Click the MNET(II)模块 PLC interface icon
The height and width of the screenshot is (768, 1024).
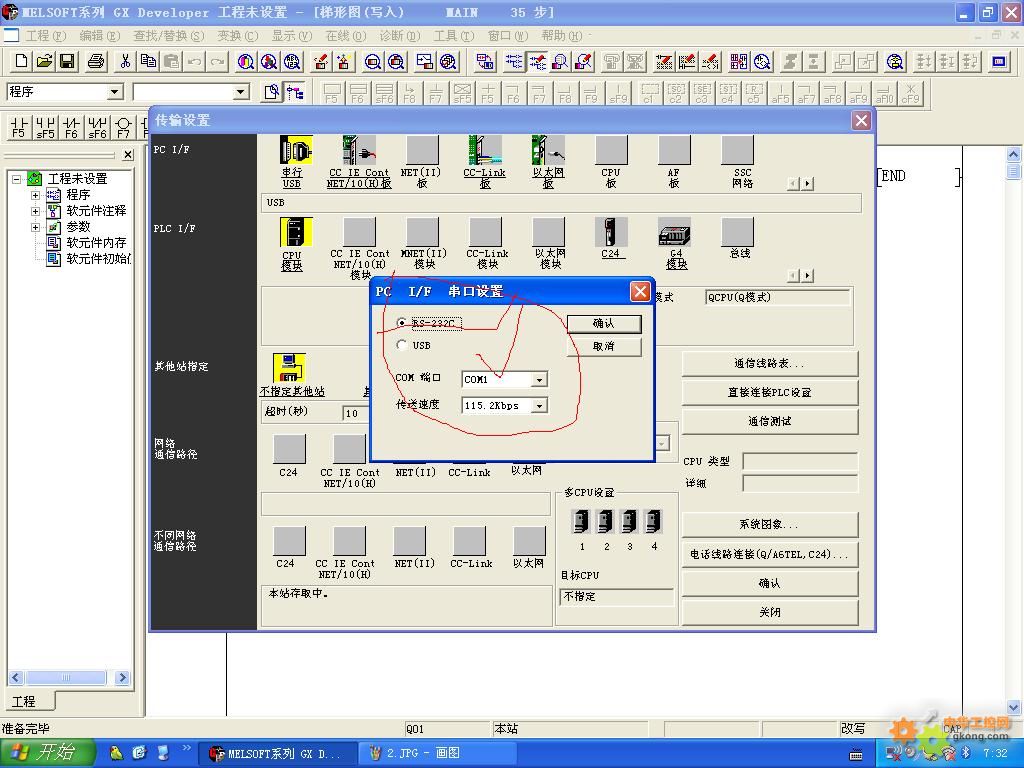coord(422,232)
